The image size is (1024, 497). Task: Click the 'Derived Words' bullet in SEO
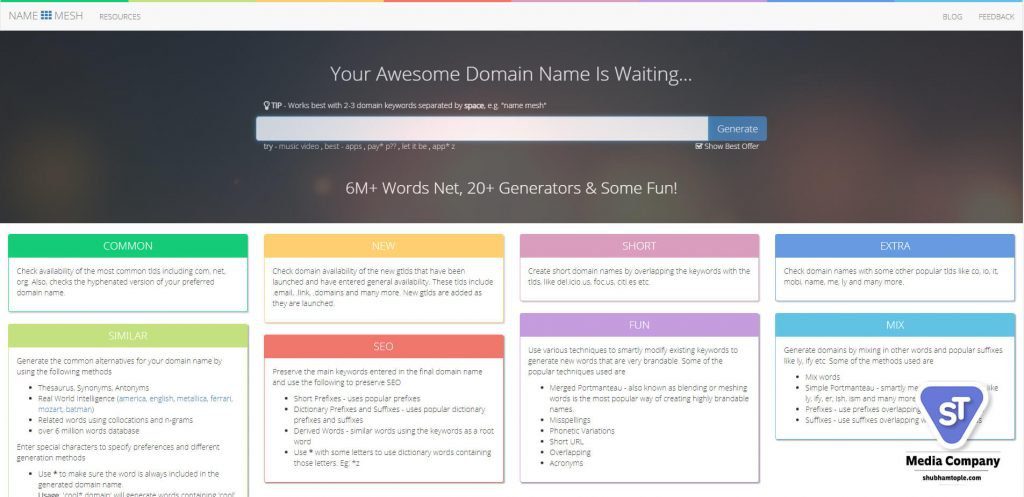(x=394, y=436)
